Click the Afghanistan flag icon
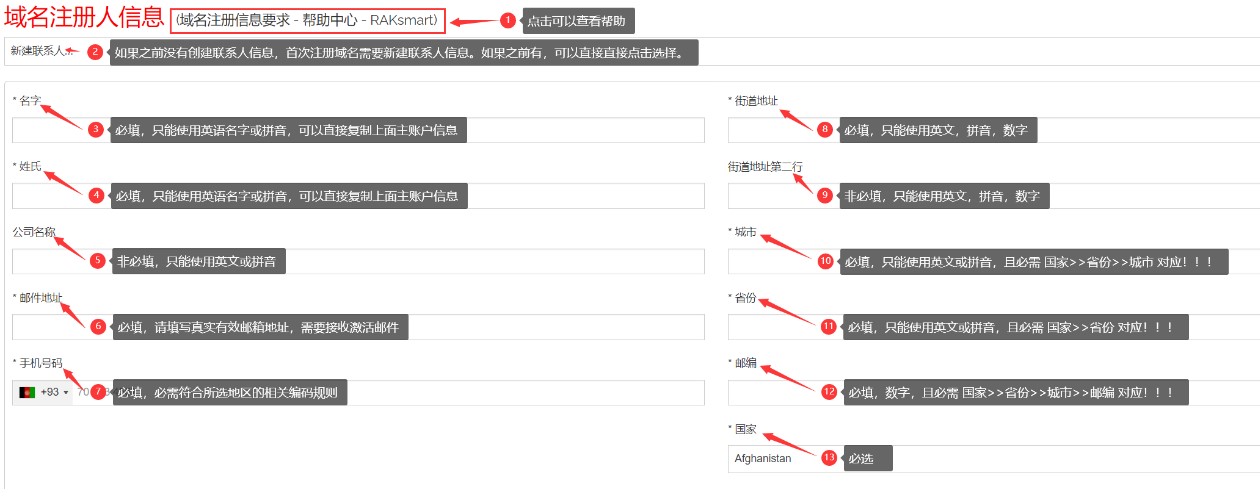 [x=27, y=393]
